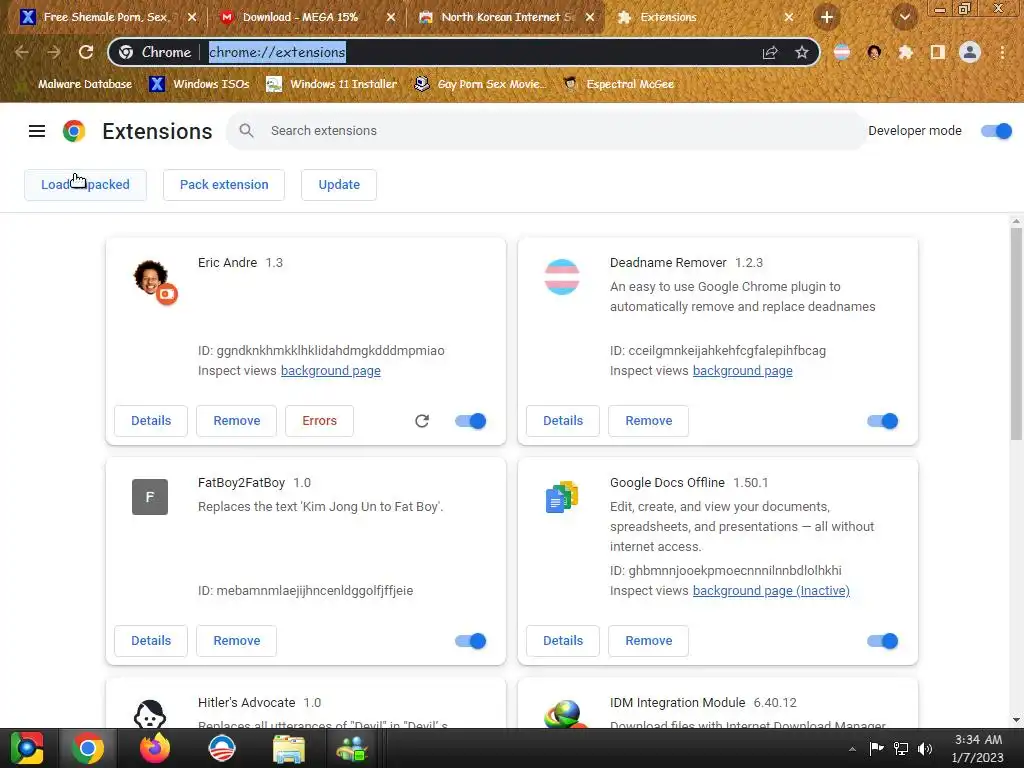Image resolution: width=1024 pixels, height=768 pixels.
Task: Open Details for FatBoy2FatBoy
Action: [151, 641]
